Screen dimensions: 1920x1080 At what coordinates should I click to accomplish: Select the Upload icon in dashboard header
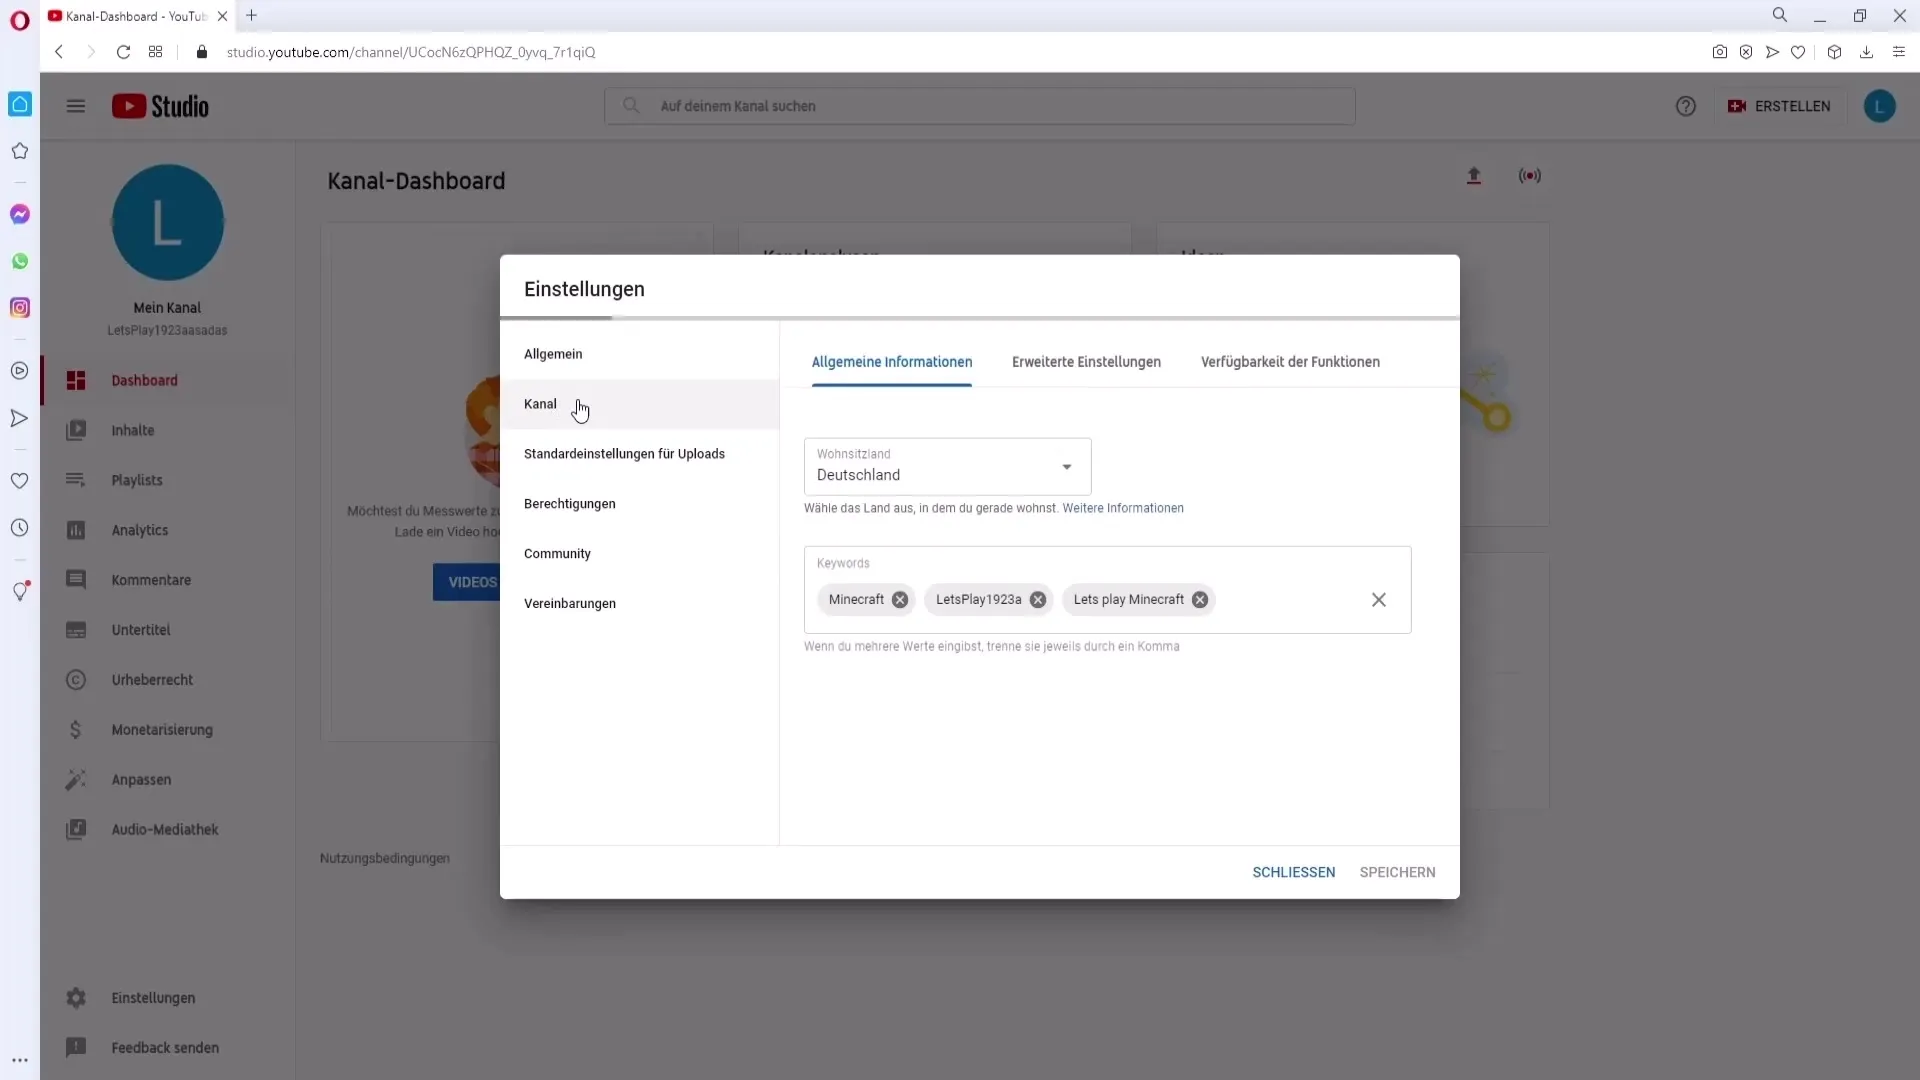(1474, 175)
